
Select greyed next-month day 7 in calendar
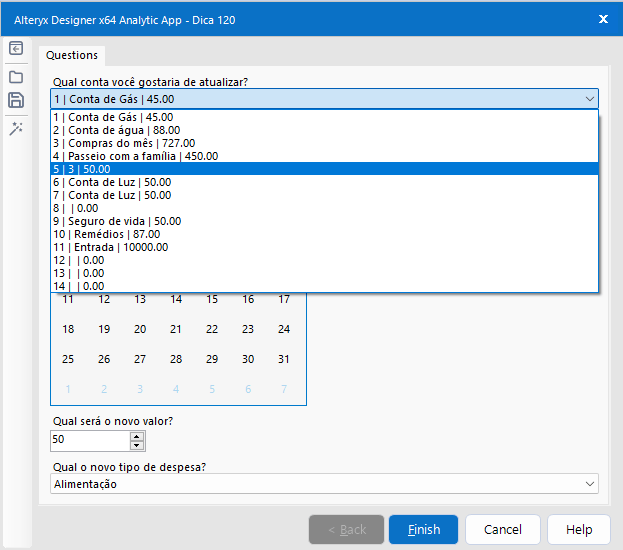(284, 389)
